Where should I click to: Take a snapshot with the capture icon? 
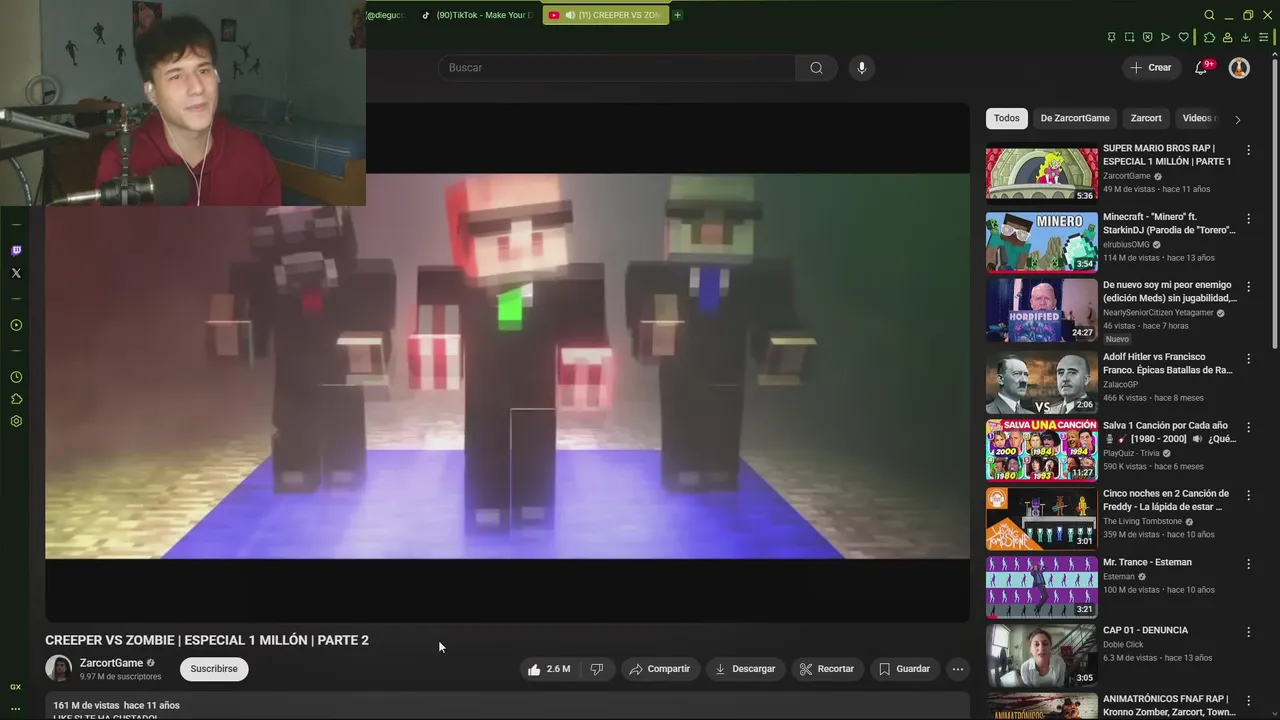(1129, 37)
